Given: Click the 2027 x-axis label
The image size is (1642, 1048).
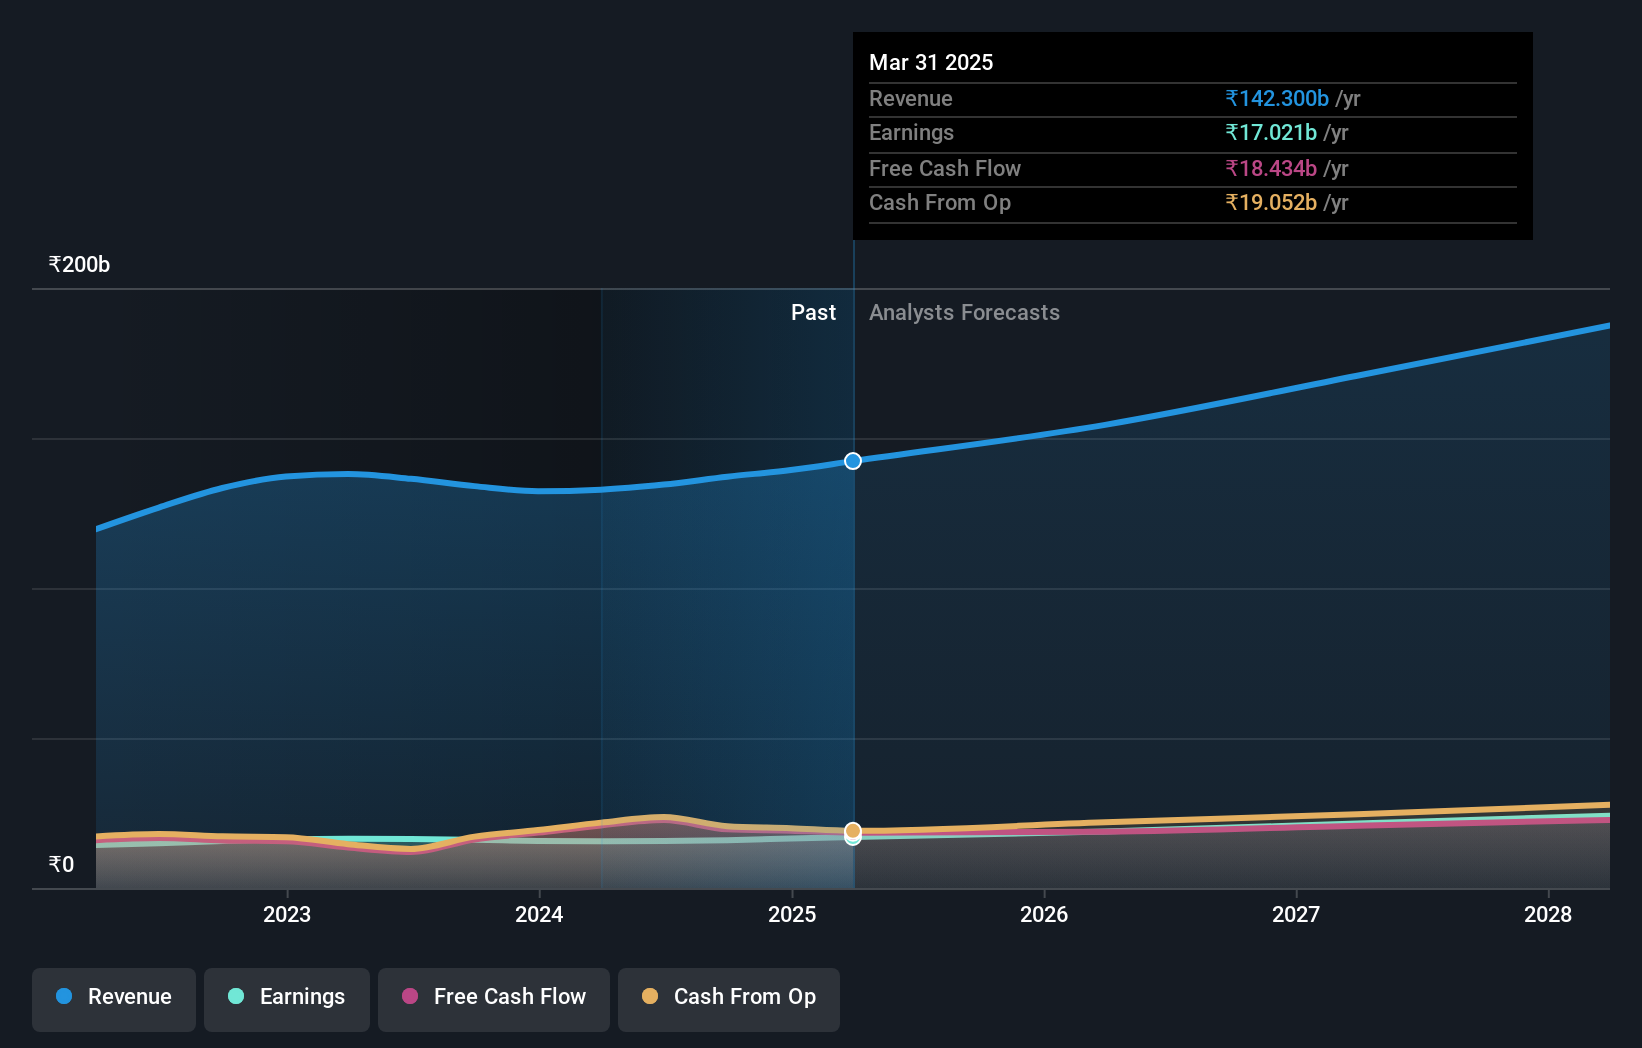Looking at the screenshot, I should tap(1296, 914).
